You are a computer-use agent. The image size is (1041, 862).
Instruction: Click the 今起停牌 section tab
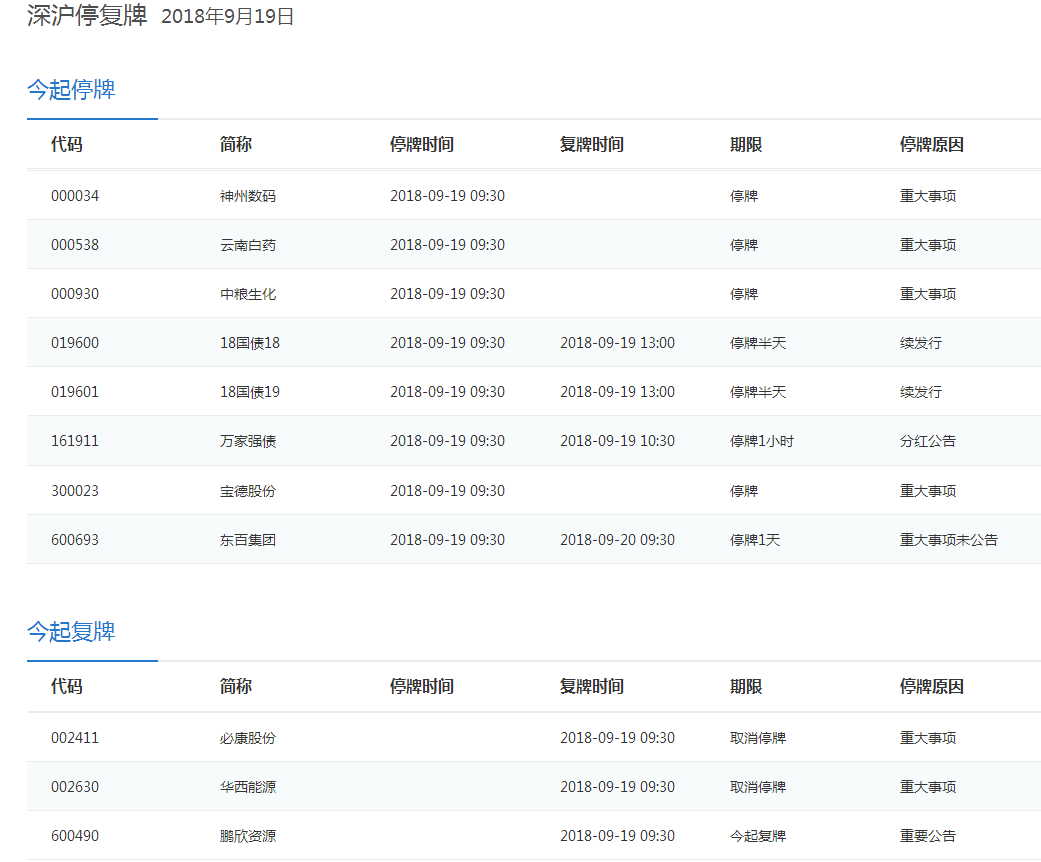(x=71, y=90)
